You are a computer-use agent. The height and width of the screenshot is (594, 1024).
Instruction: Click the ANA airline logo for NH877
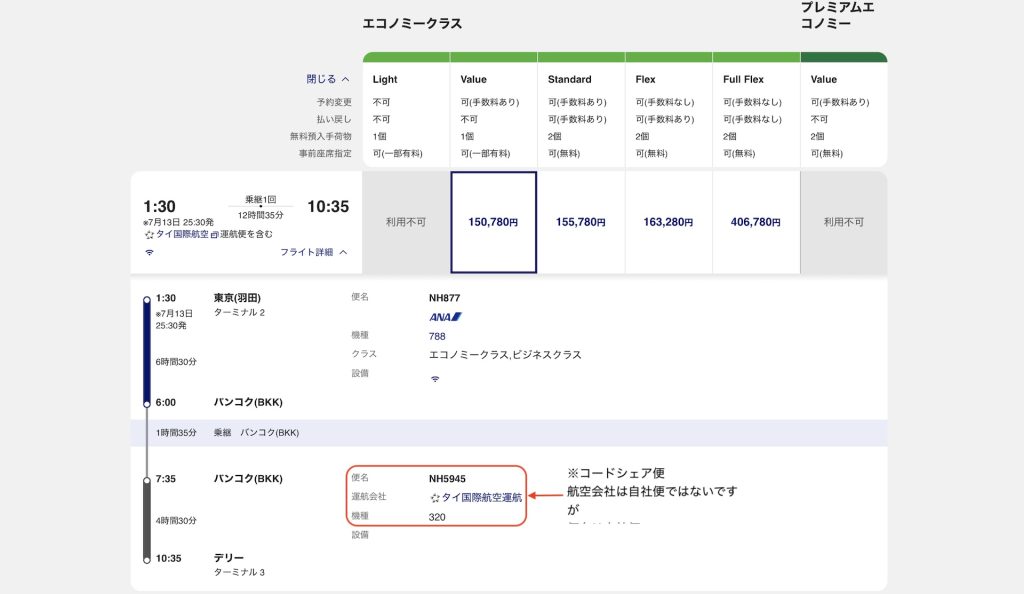pos(445,317)
